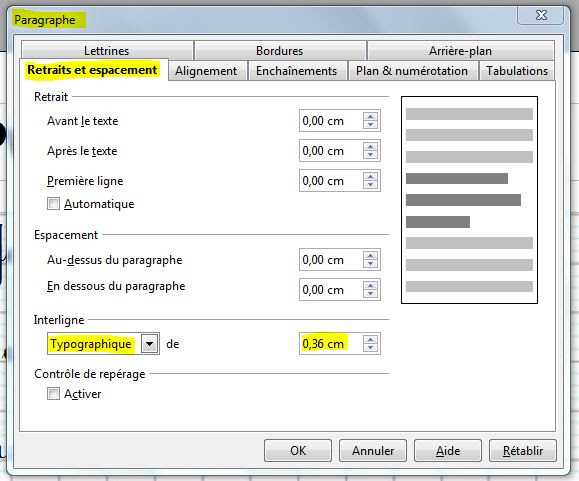Reset settings with Rétablir button

point(523,451)
